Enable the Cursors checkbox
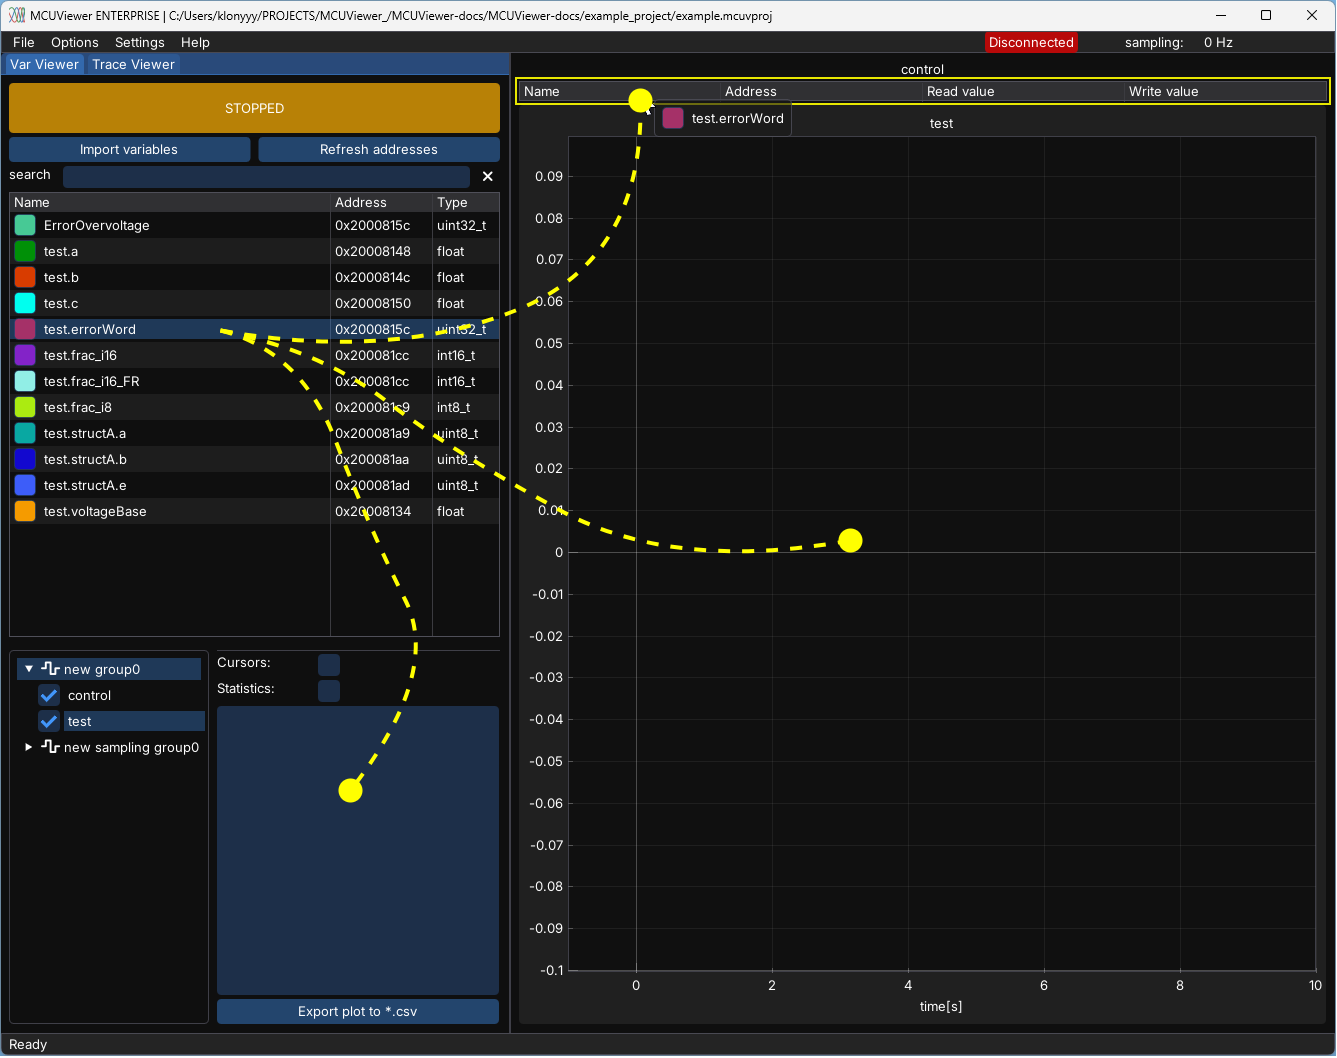The image size is (1337, 1058). [328, 664]
